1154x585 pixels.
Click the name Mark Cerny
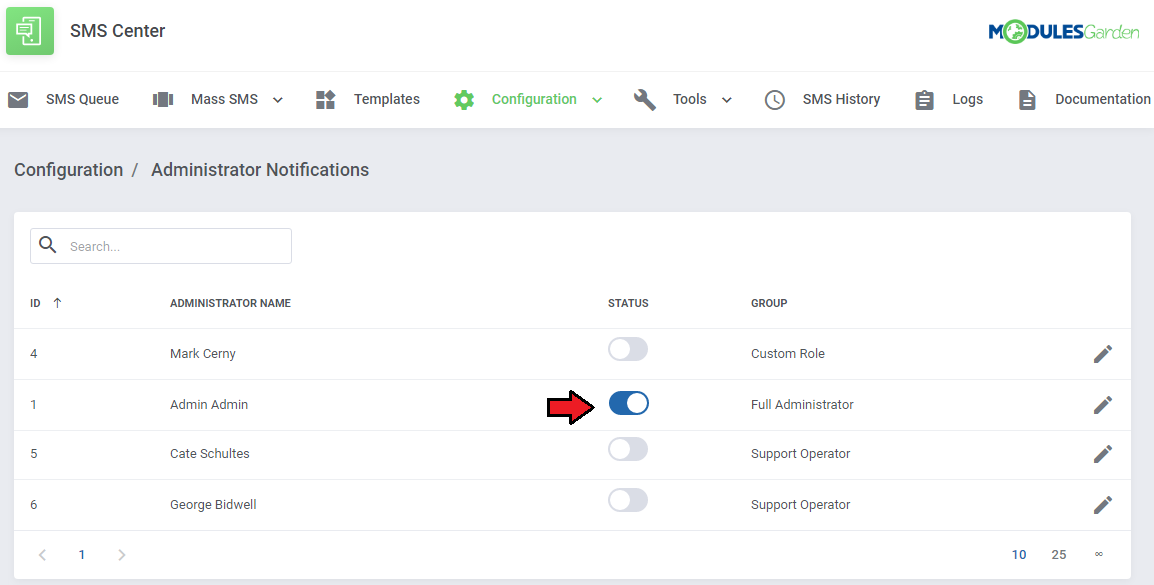pyautogui.click(x=202, y=354)
